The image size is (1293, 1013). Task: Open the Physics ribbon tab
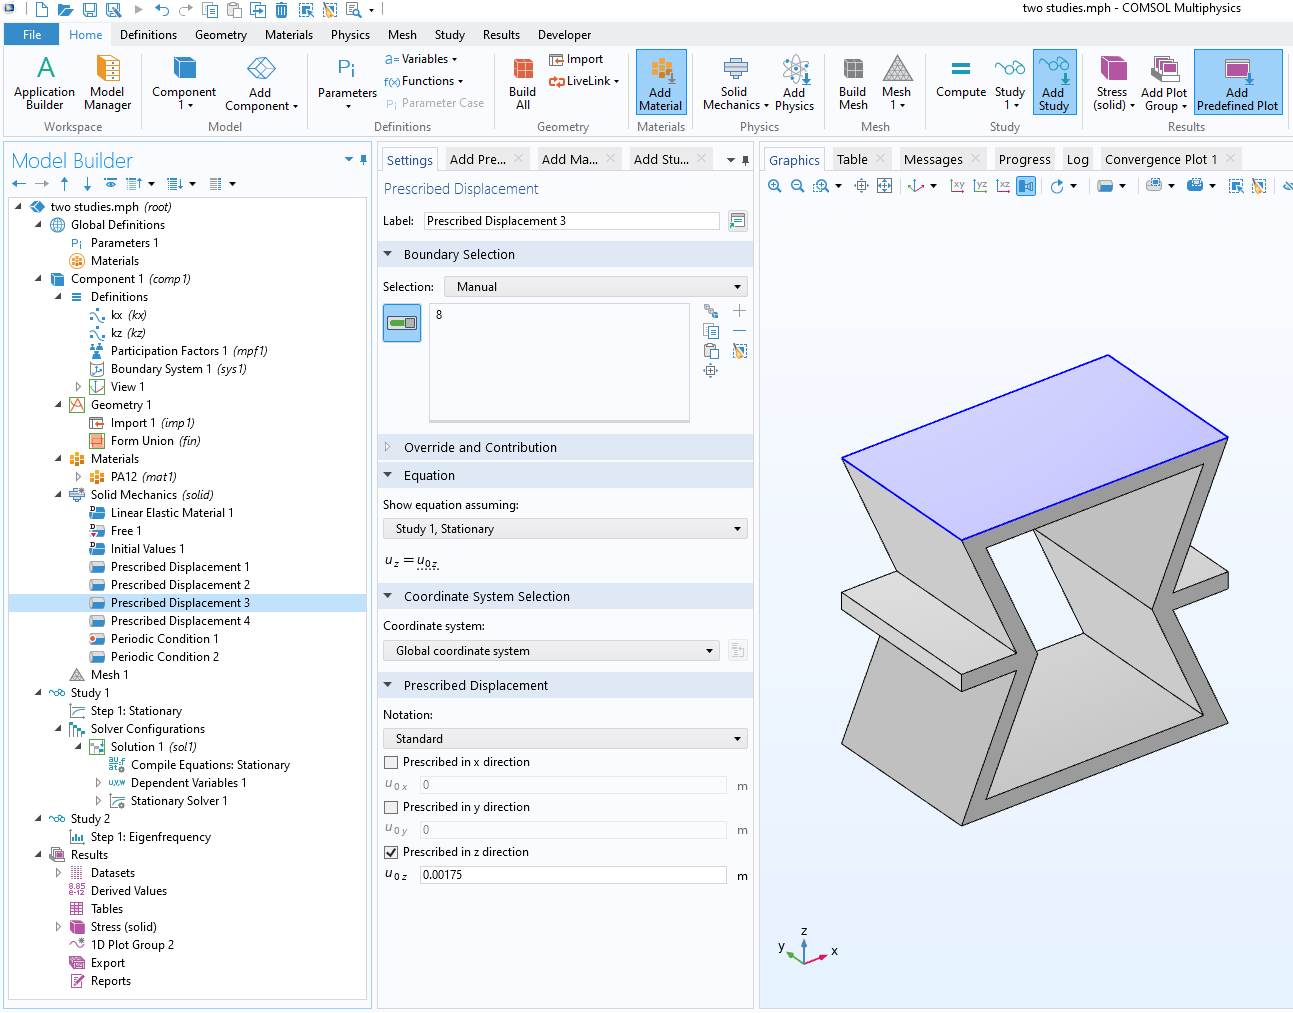[x=350, y=35]
